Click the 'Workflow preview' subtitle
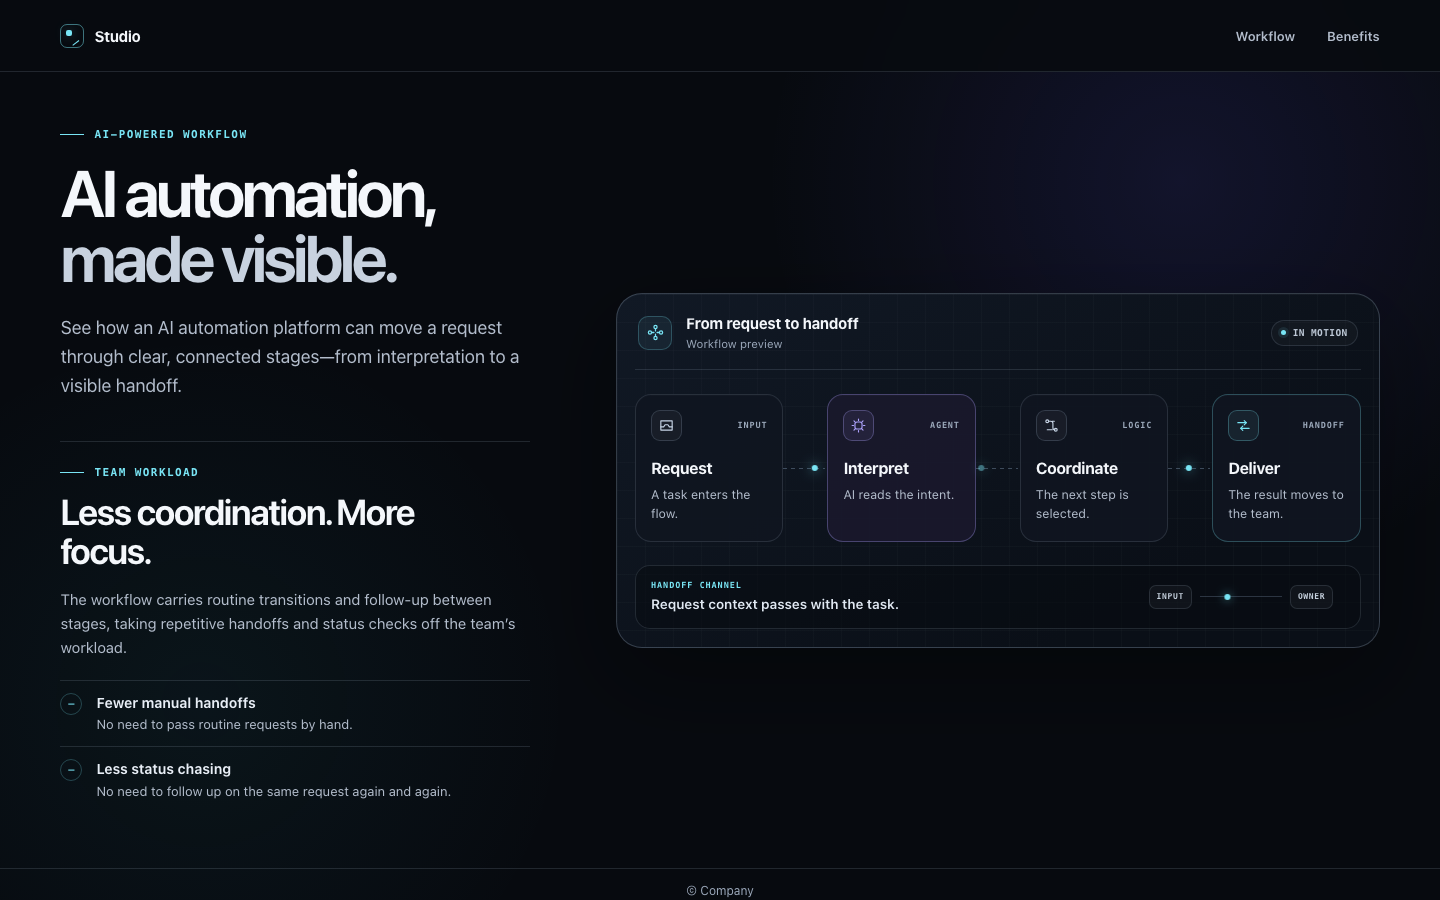This screenshot has width=1440, height=900. coord(734,344)
